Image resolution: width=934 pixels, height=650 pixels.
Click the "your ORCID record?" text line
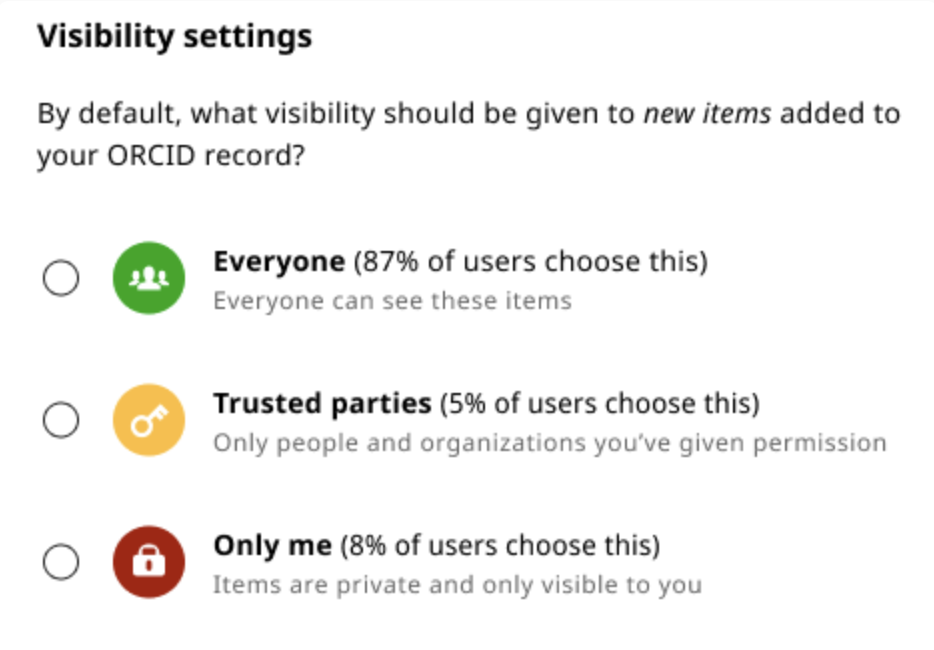click(171, 158)
